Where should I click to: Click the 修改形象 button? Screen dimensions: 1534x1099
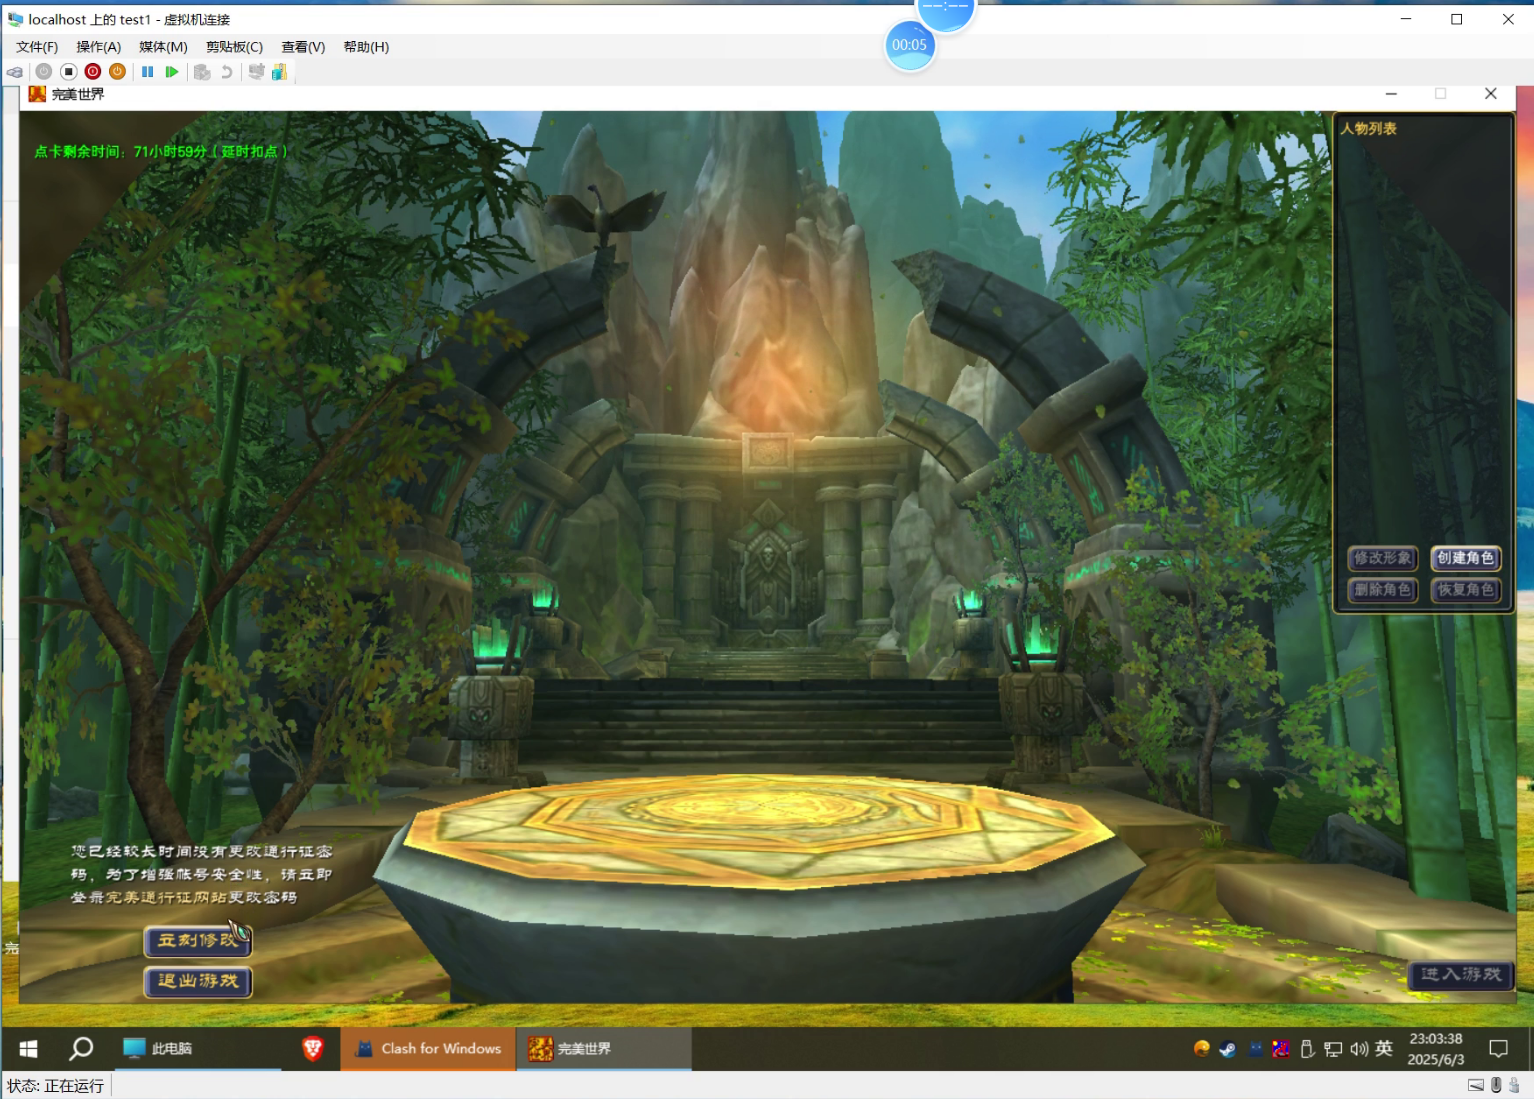1383,558
